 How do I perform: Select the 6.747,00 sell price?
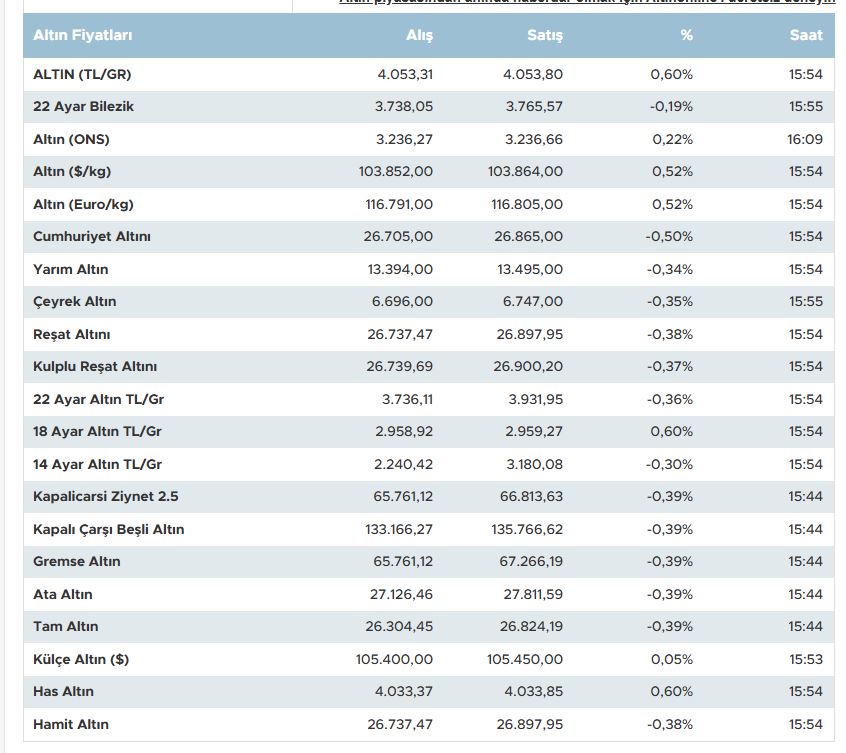(533, 302)
